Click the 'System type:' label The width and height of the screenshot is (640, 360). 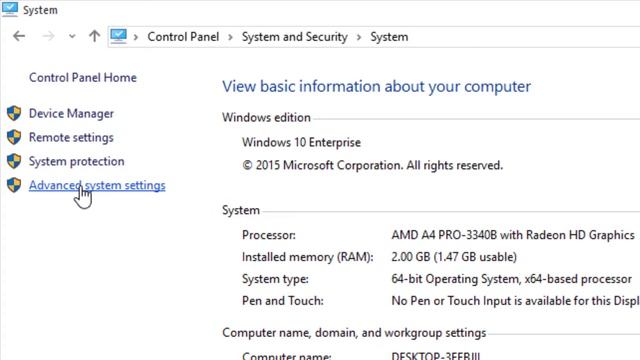[x=275, y=279]
